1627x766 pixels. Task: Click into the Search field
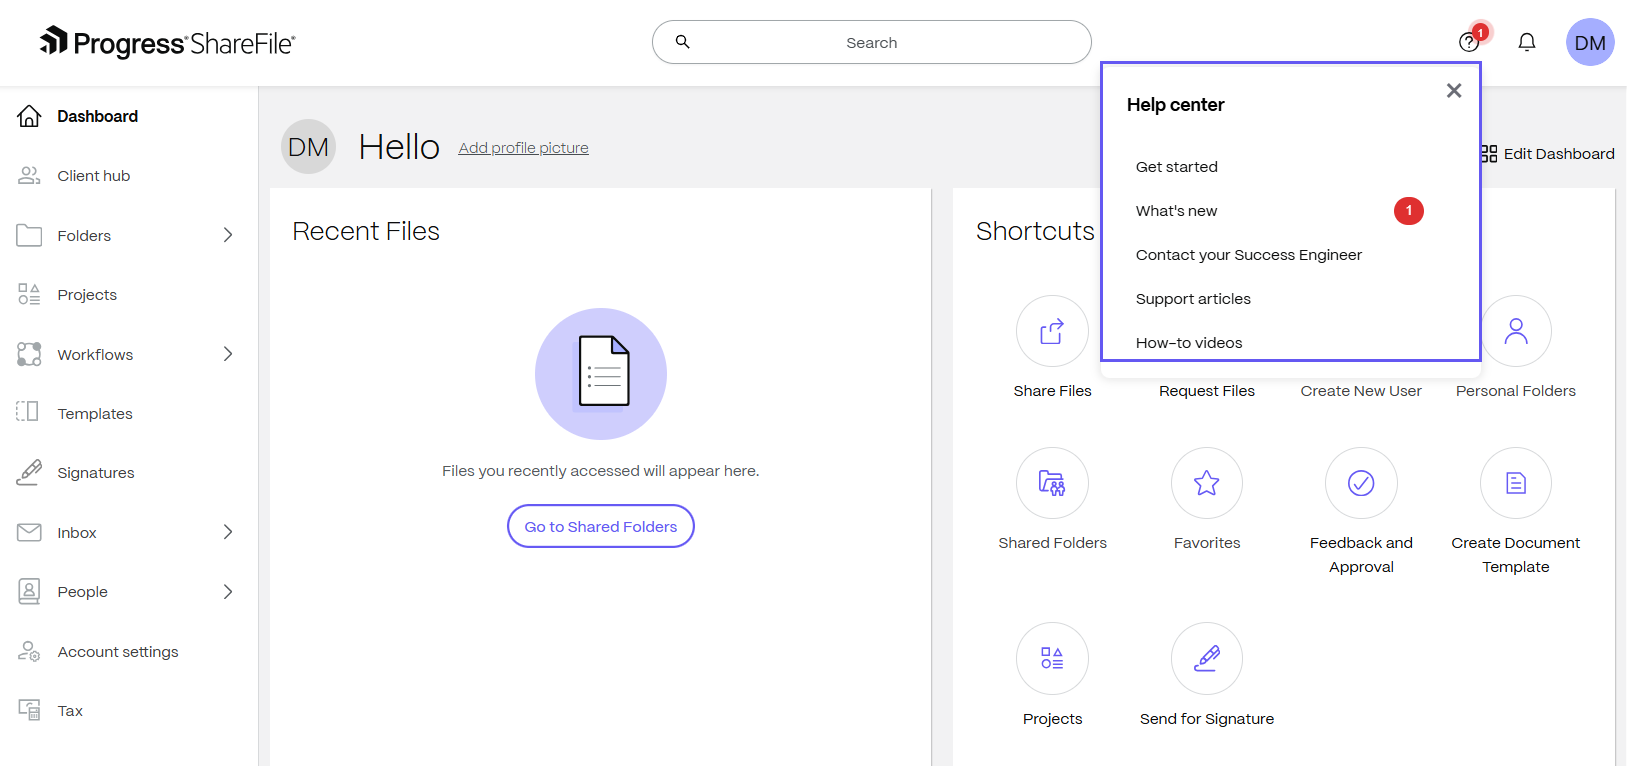pyautogui.click(x=871, y=42)
